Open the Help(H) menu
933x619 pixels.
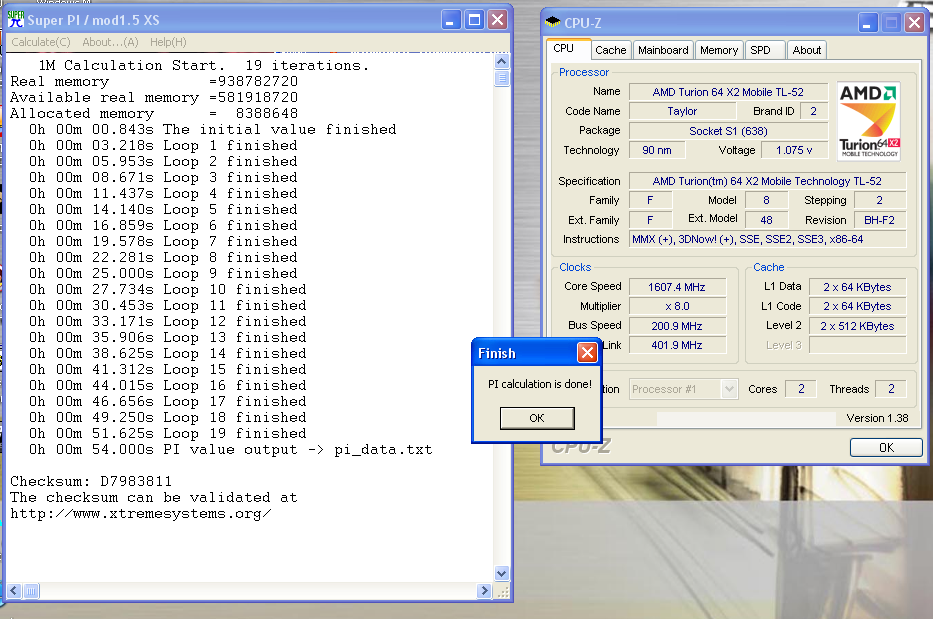click(x=168, y=42)
